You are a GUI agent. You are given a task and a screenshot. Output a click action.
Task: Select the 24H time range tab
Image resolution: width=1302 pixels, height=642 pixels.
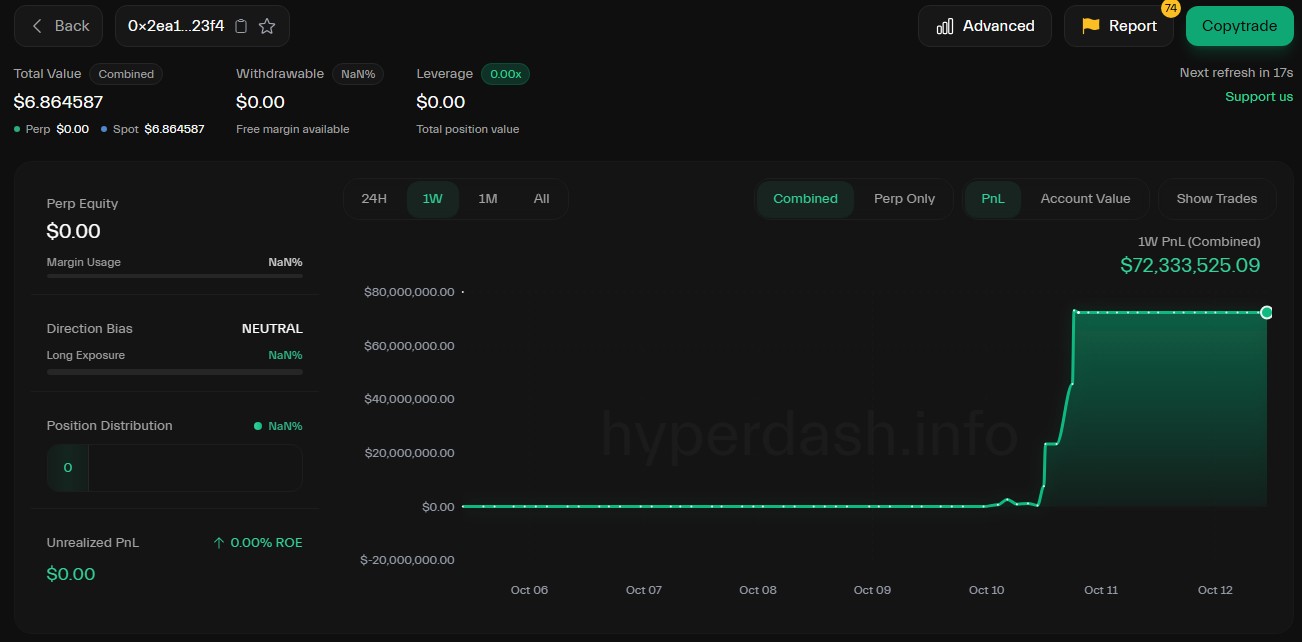[374, 199]
